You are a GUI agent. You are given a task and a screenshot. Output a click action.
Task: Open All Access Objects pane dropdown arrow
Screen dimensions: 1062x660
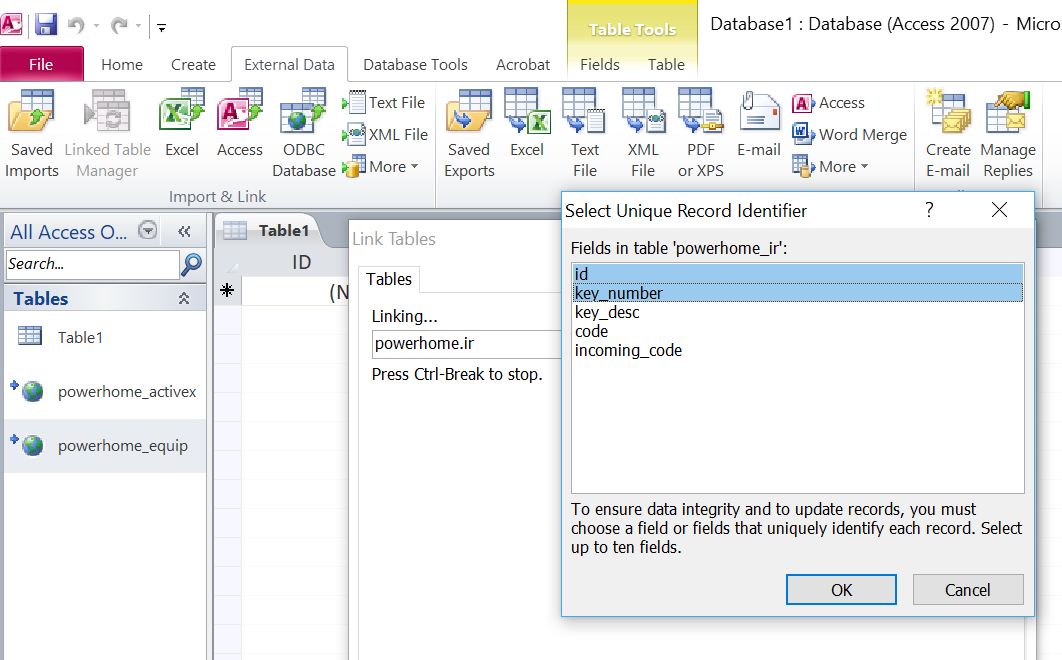148,231
